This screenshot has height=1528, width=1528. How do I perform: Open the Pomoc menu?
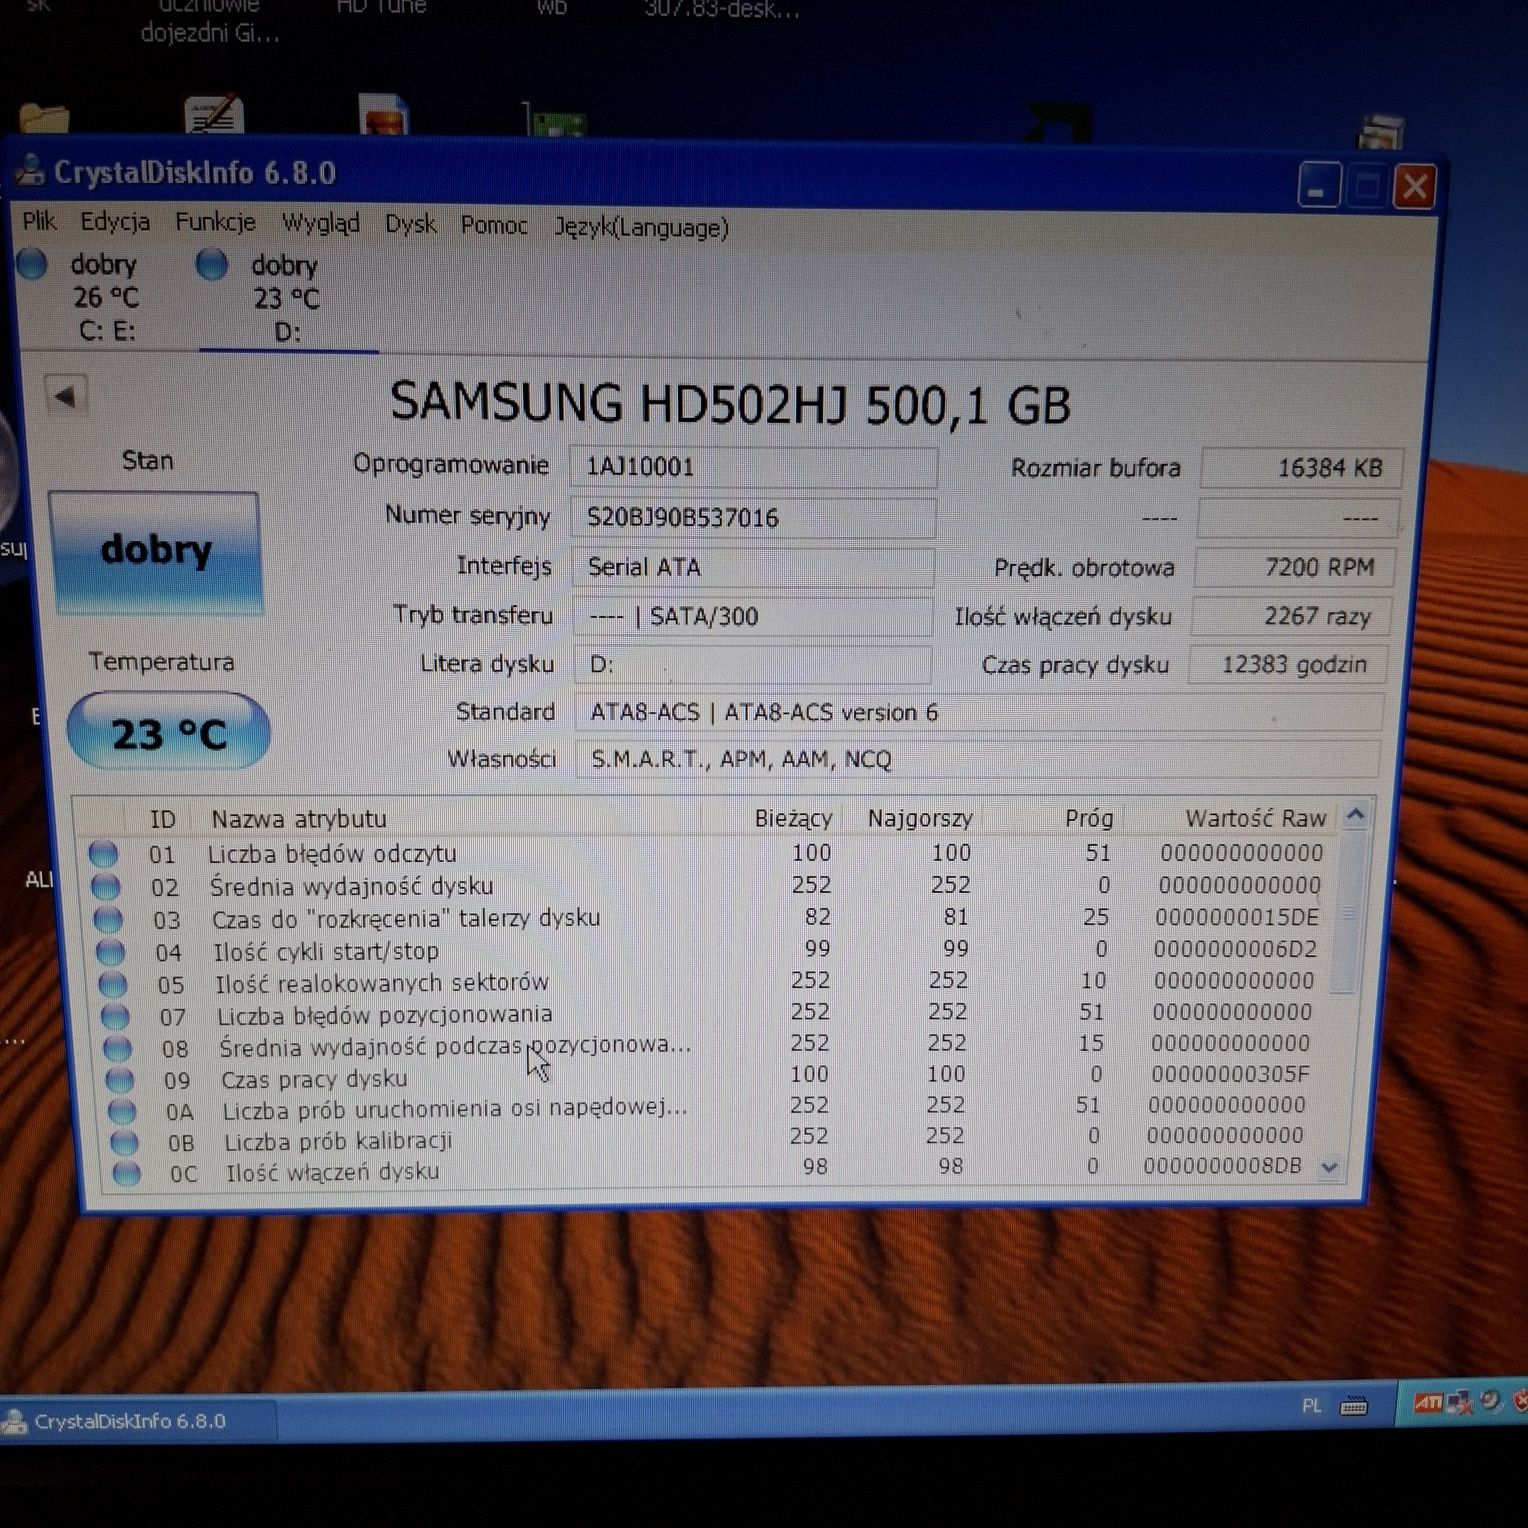tap(494, 225)
